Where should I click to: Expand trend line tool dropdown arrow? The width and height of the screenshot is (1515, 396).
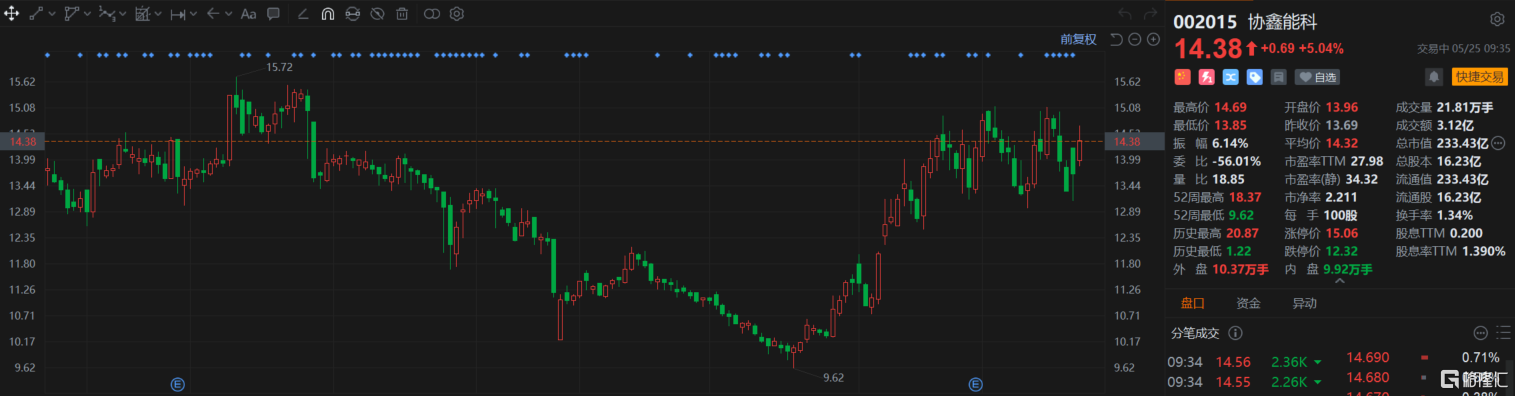click(x=52, y=15)
